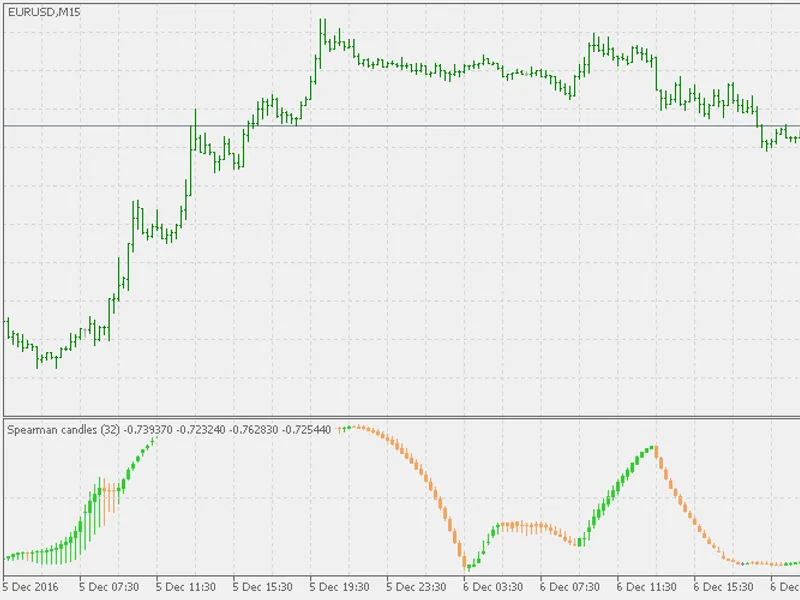Click the 5 Dec 15:30 time label
This screenshot has width=800, height=600.
pyautogui.click(x=263, y=587)
